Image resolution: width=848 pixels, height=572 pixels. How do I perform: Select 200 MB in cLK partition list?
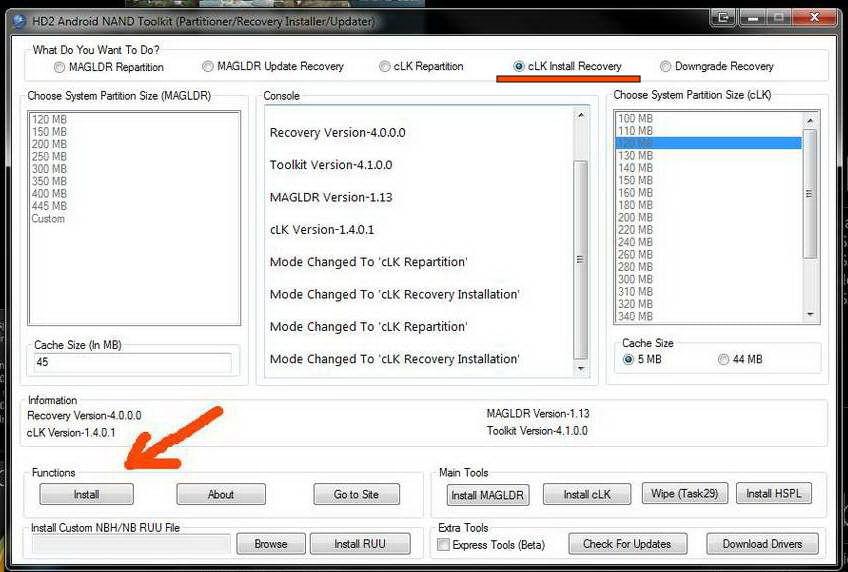point(635,217)
